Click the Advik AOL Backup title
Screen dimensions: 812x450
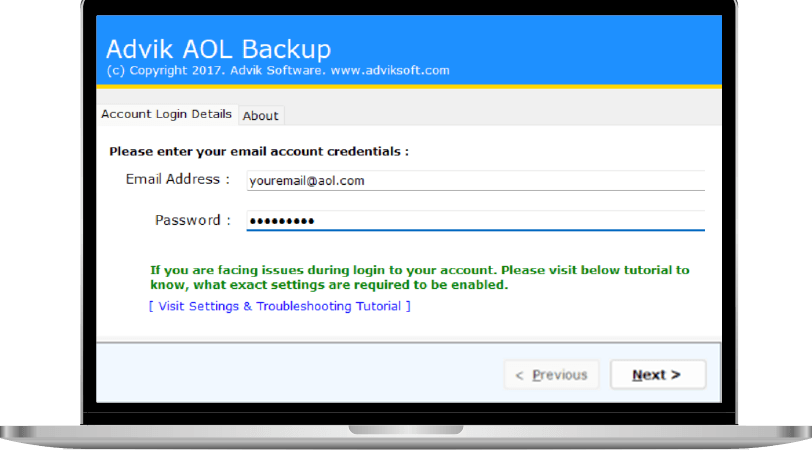coord(218,49)
